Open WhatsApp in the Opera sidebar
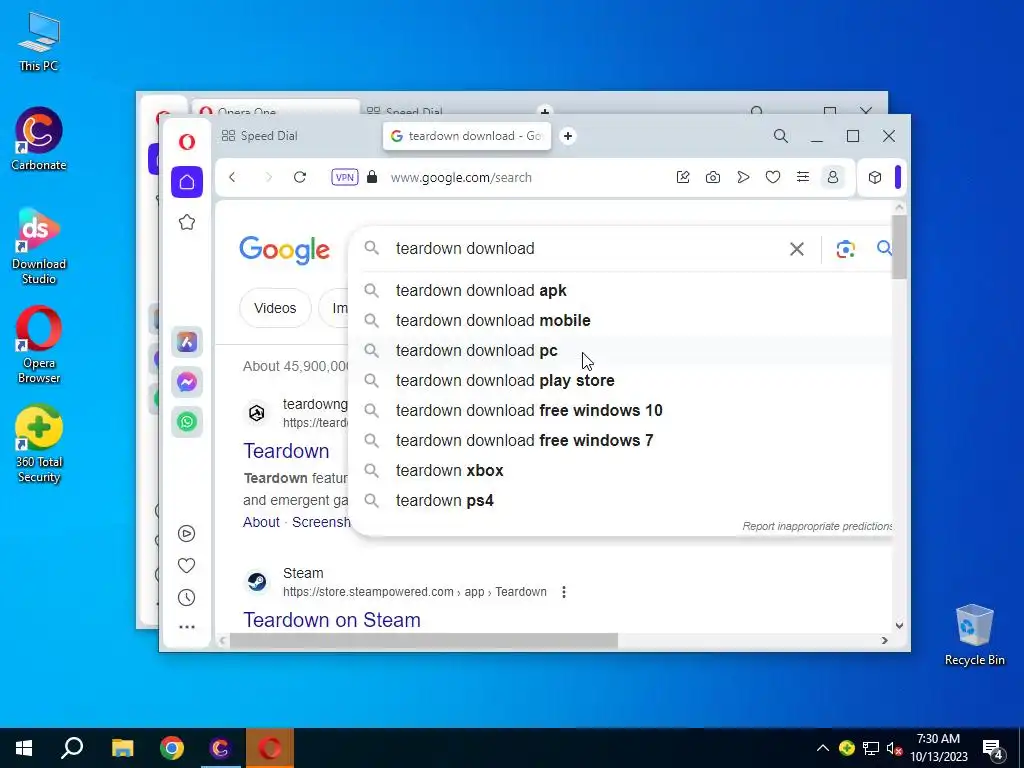 click(x=187, y=422)
